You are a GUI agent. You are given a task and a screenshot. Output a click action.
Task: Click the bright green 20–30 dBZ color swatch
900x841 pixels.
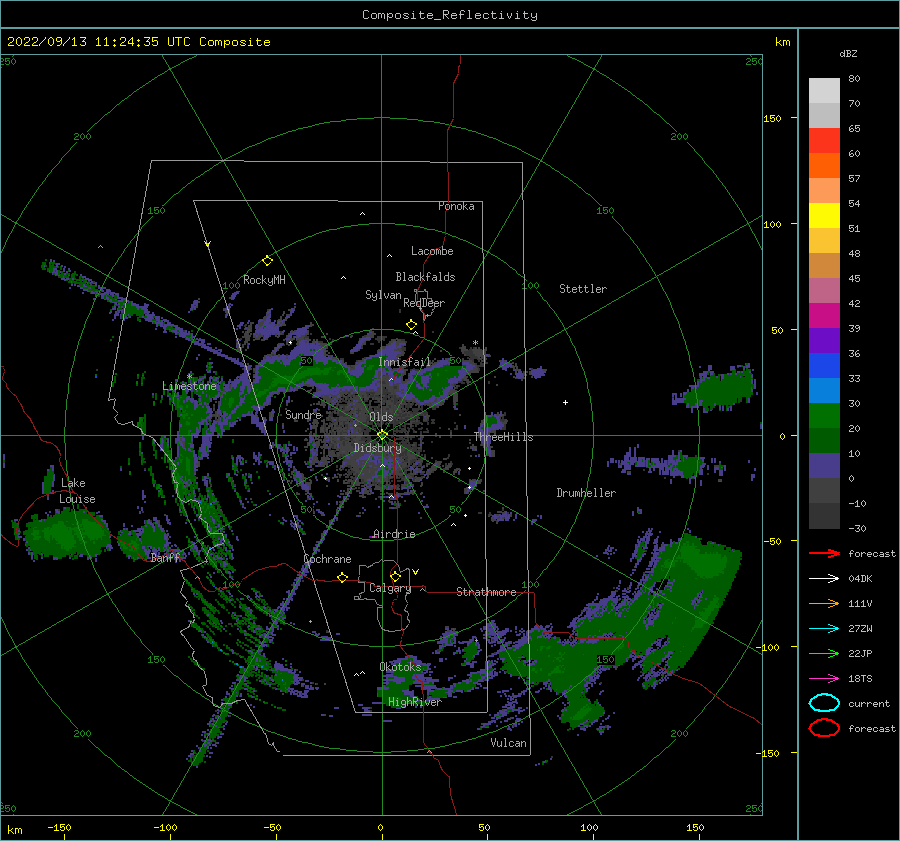(824, 416)
